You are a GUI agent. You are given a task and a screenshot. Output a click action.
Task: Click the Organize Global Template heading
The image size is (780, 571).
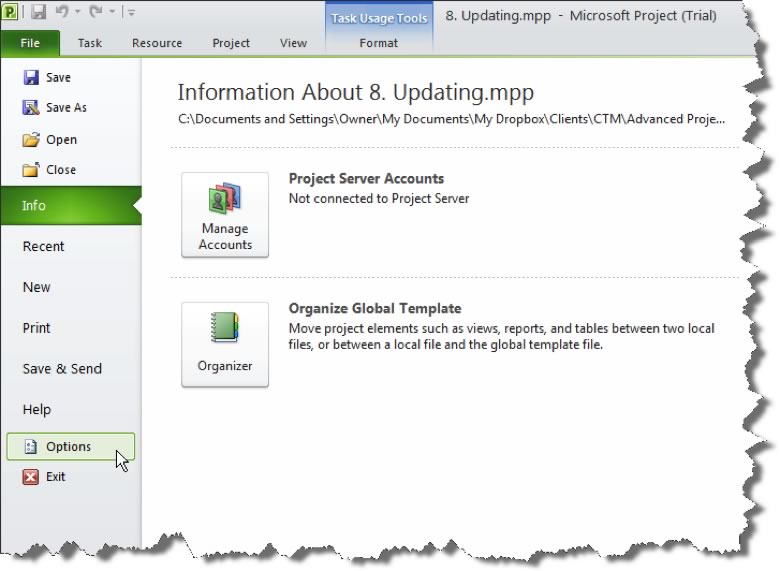click(x=375, y=308)
